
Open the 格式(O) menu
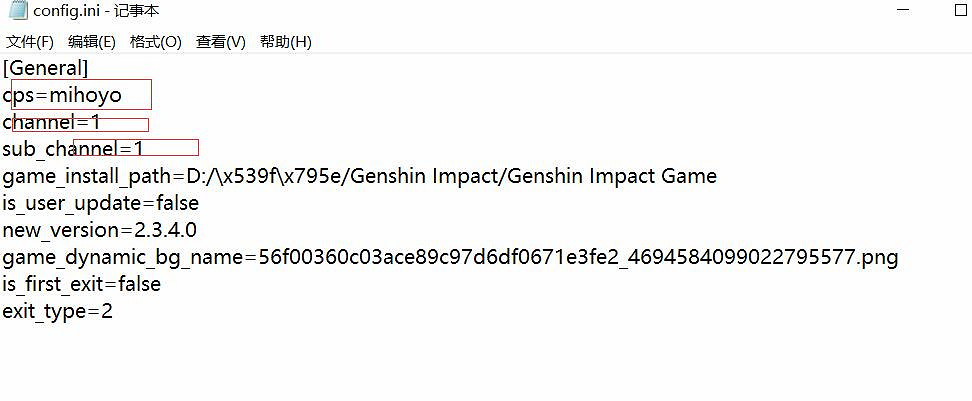155,42
